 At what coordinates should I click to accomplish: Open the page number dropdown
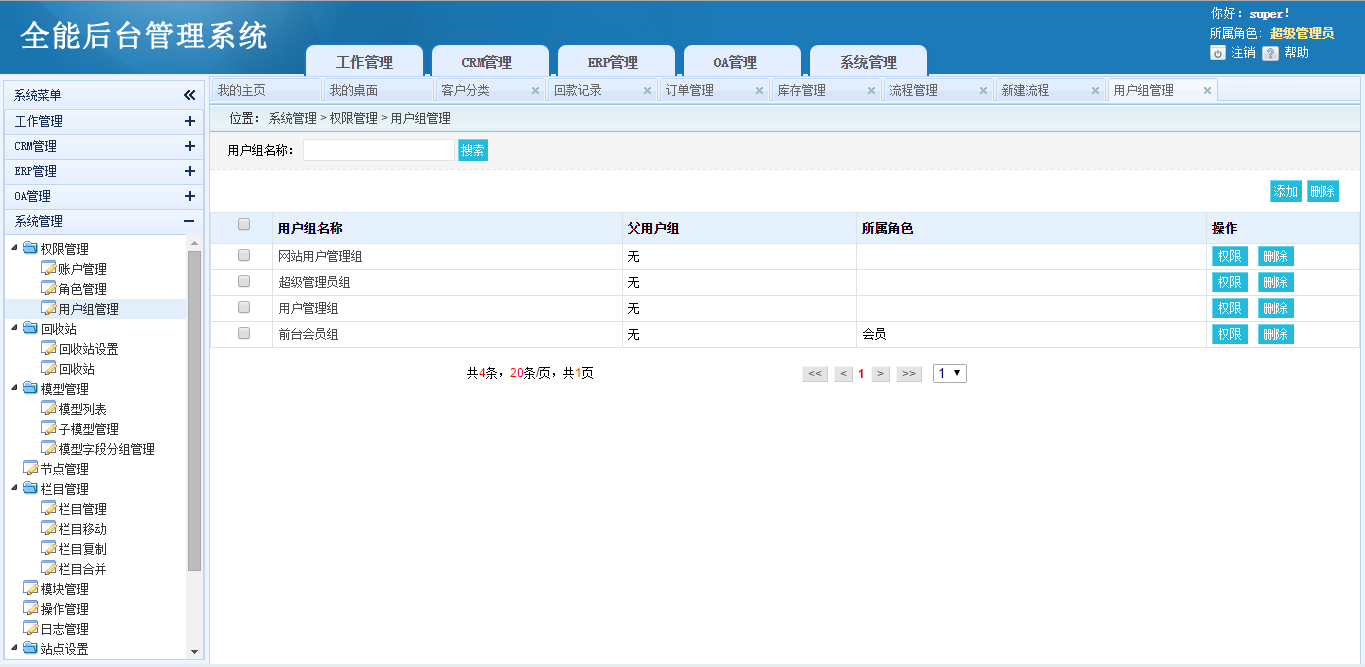tap(949, 373)
